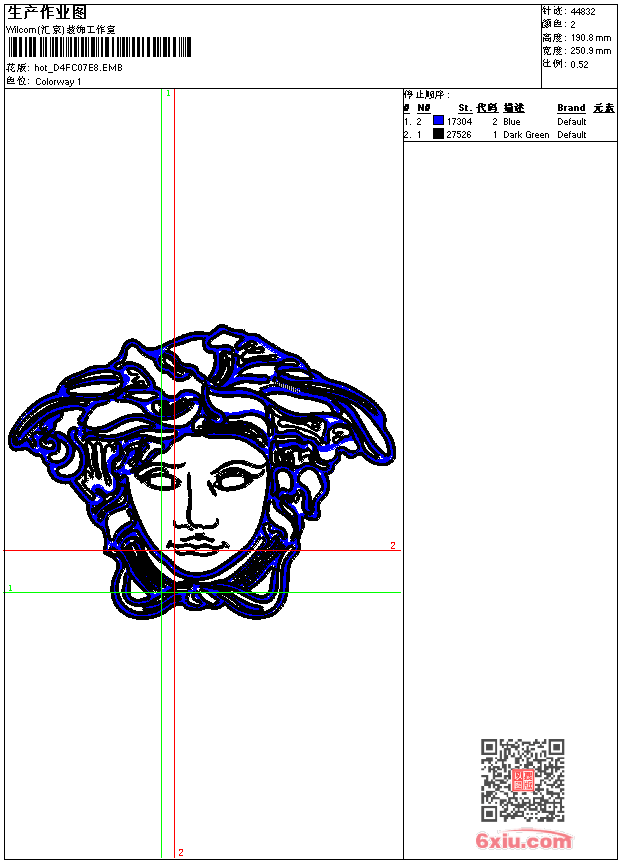Viewport: 620px width, 860px height.
Task: Click the St. column header
Action: (x=465, y=108)
